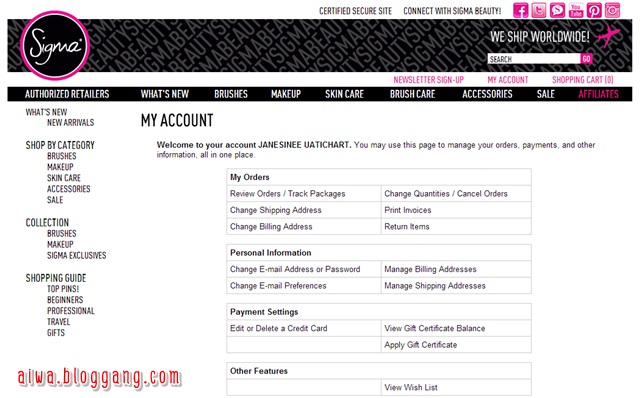This screenshot has height=398, width=640.
Task: Click the round Sigma logo
Action: (54, 45)
